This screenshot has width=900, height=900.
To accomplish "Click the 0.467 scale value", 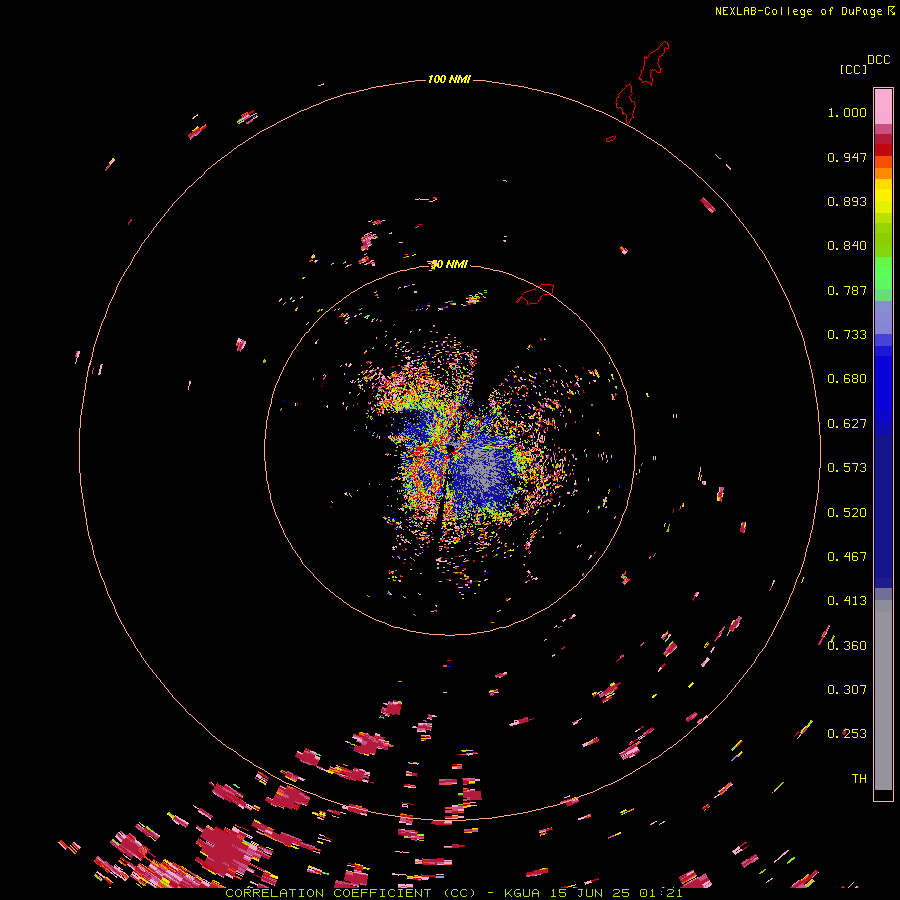I will [847, 557].
